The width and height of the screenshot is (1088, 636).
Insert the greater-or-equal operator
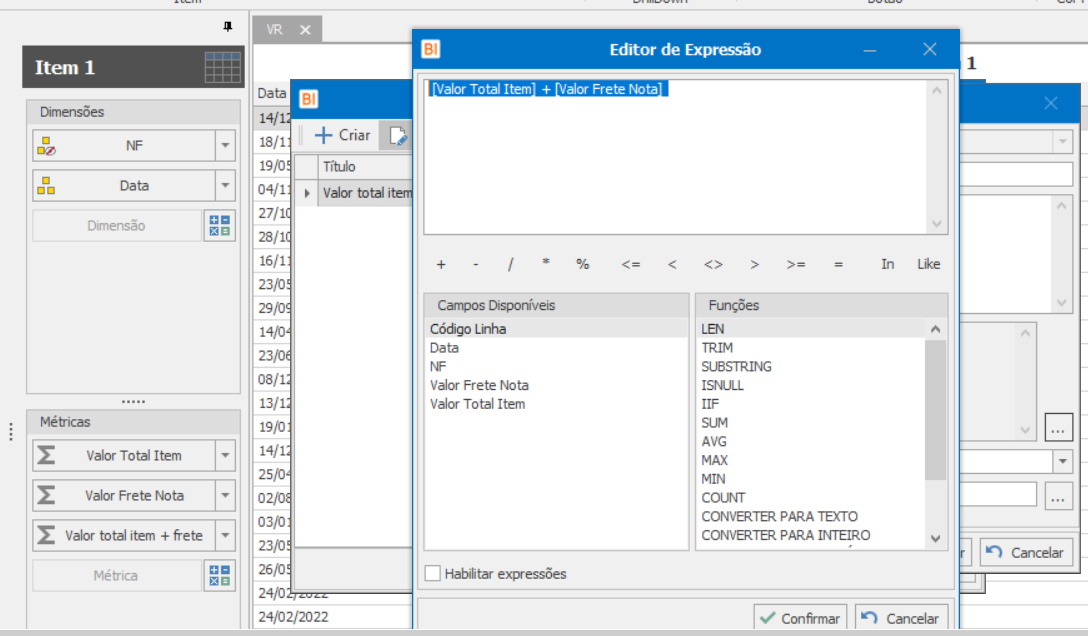796,264
